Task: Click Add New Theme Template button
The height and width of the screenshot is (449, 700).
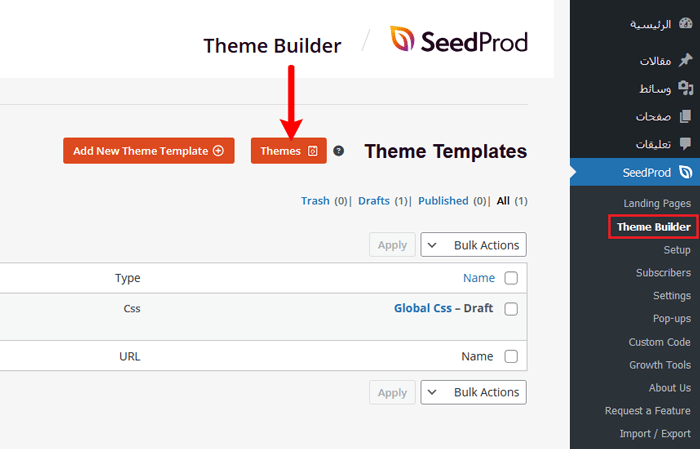Action: 148,151
